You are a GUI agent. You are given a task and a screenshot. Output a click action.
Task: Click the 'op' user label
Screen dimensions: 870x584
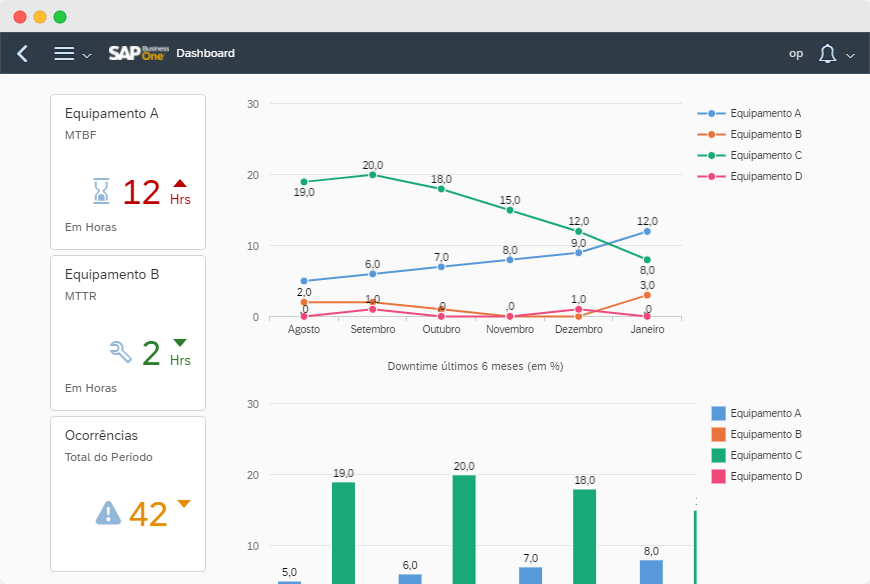click(x=796, y=54)
